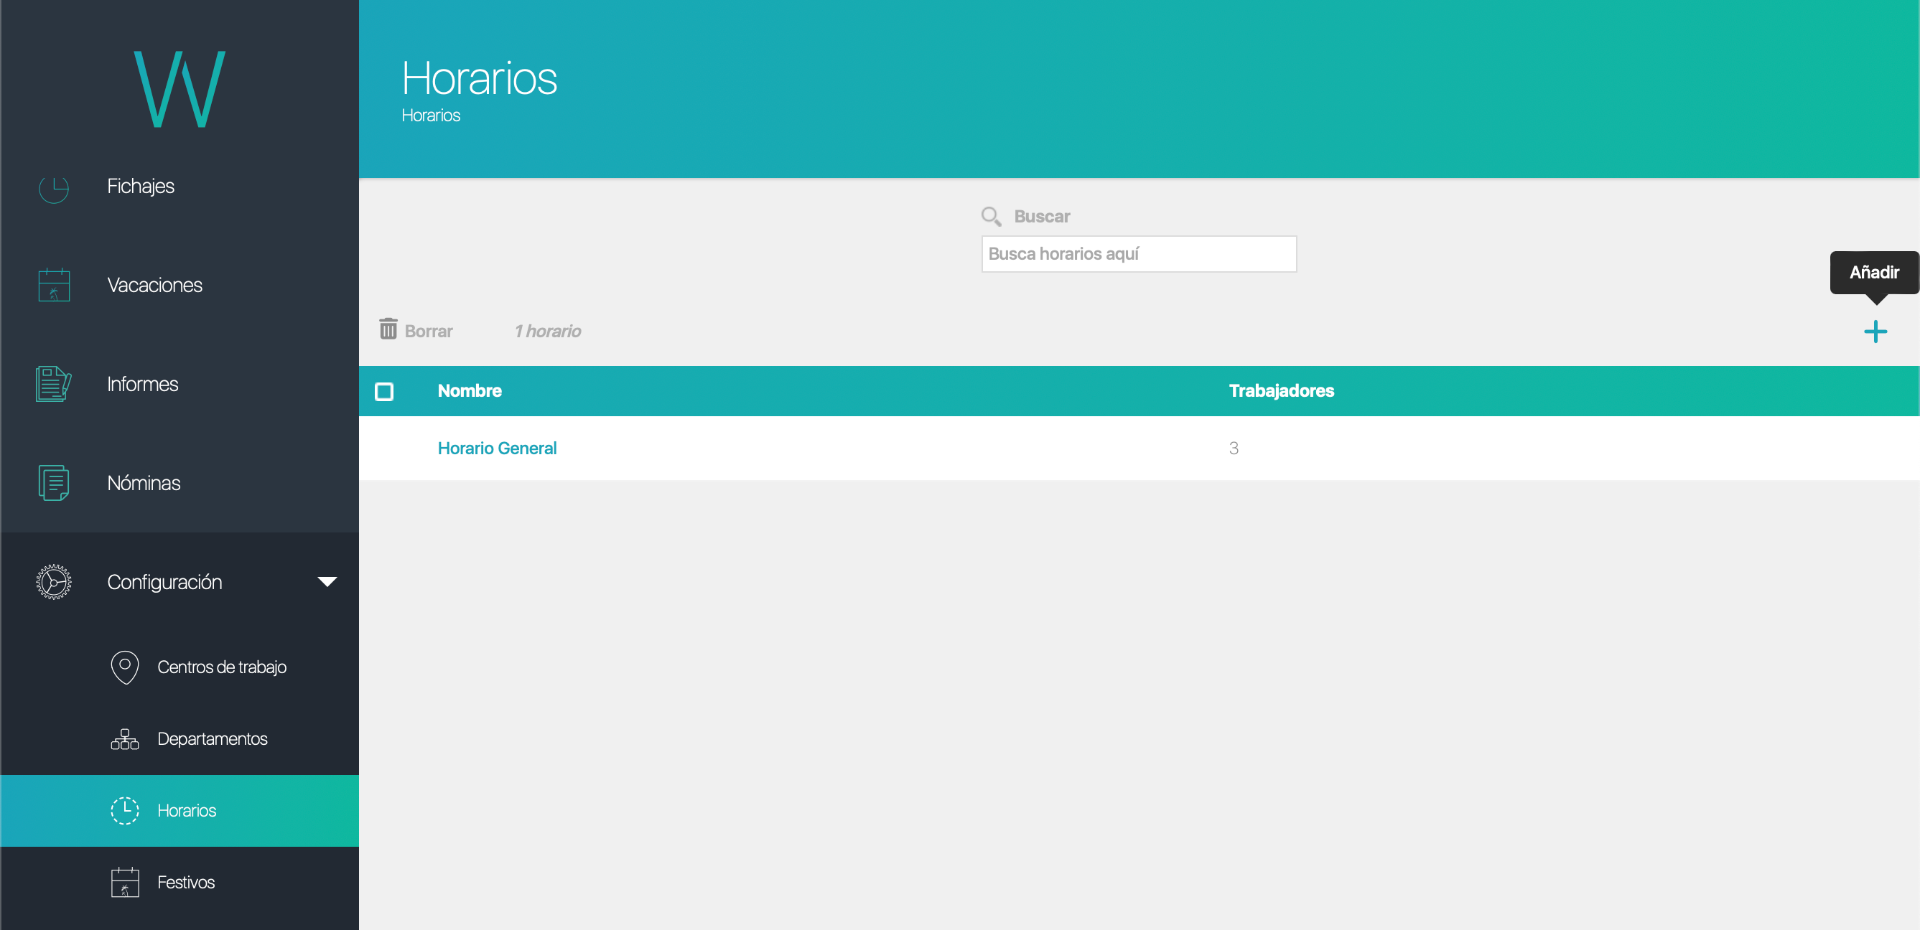Image resolution: width=1920 pixels, height=930 pixels.
Task: Navigate to Nóminas section
Action: pyautogui.click(x=144, y=483)
